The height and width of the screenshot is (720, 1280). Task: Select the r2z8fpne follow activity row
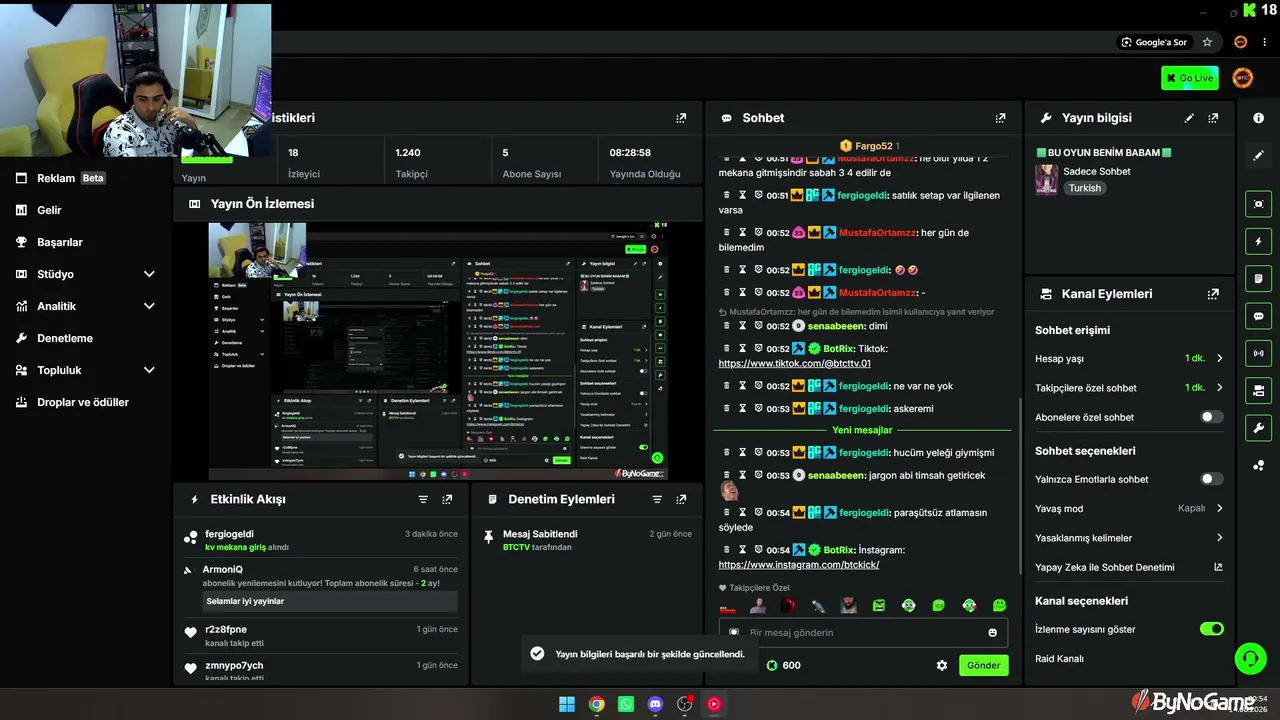pos(321,636)
